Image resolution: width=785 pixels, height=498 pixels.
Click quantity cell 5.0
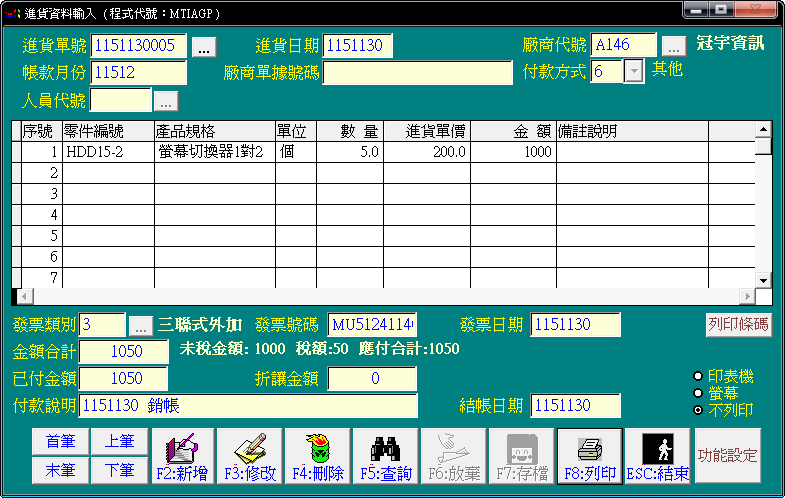point(349,152)
